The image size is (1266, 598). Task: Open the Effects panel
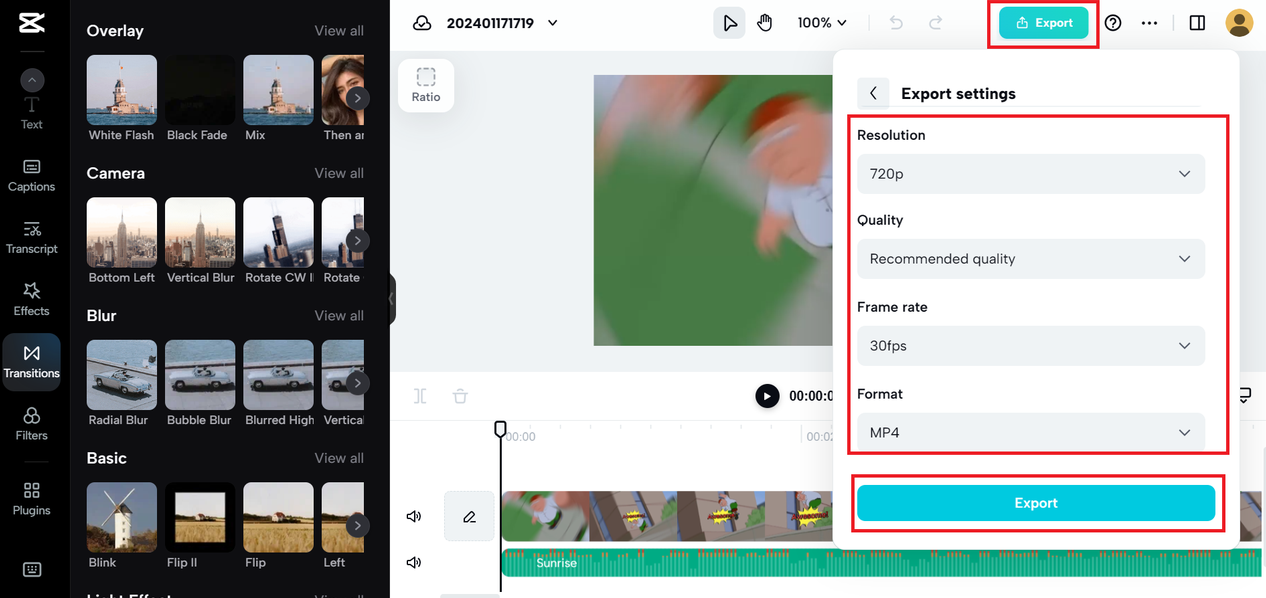click(32, 299)
